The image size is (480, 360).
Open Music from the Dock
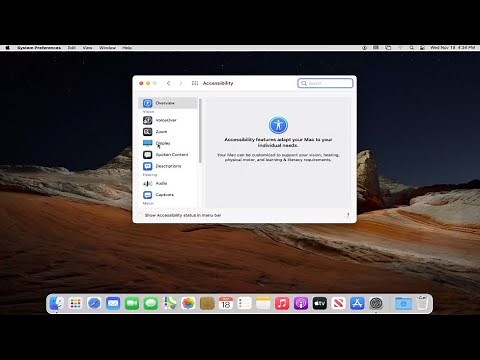click(282, 303)
